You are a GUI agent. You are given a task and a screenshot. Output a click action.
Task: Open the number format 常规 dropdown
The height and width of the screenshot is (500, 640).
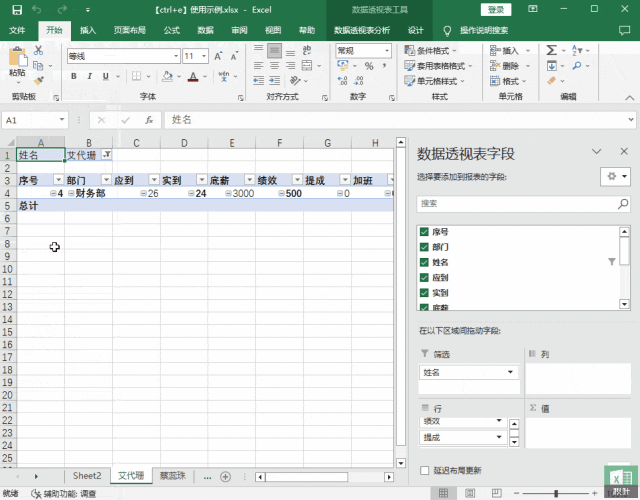tap(387, 51)
